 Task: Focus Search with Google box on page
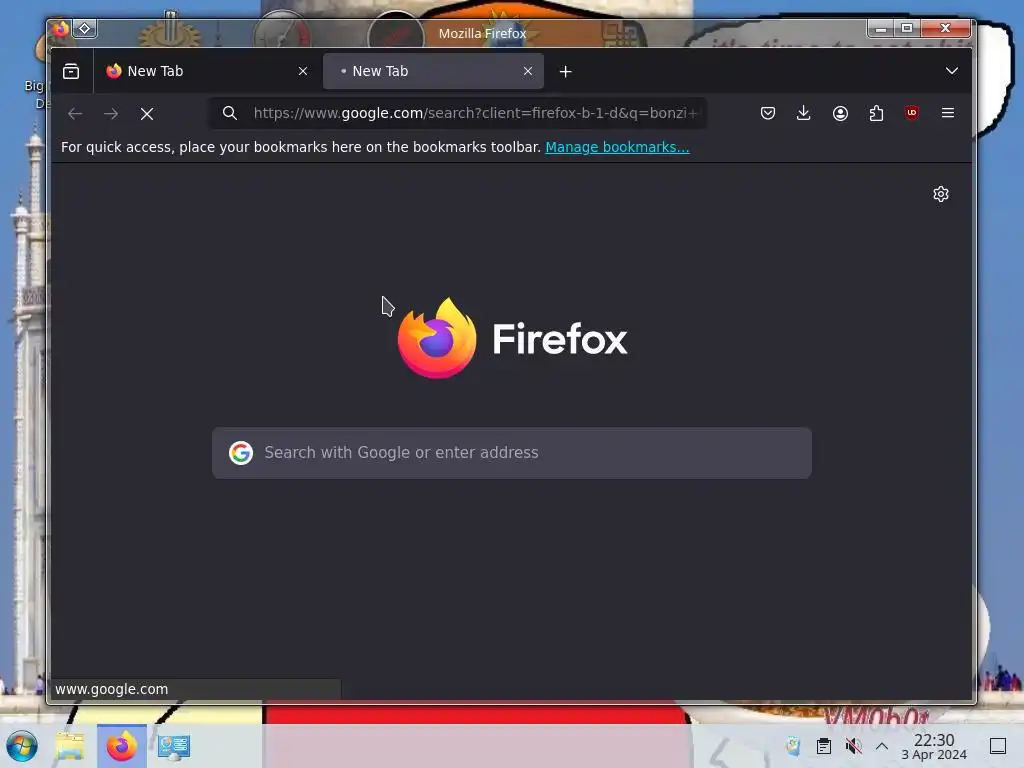click(512, 453)
